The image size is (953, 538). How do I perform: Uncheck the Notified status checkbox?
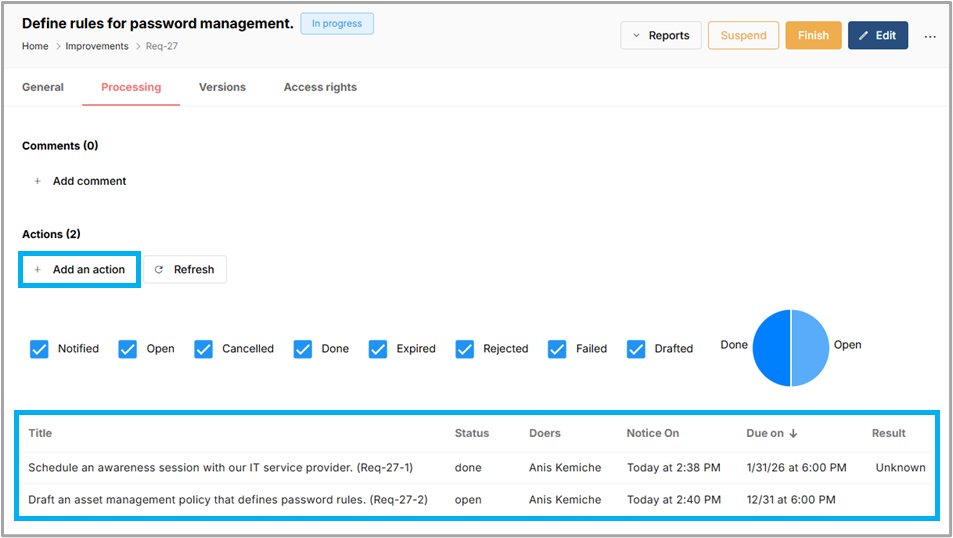click(39, 349)
